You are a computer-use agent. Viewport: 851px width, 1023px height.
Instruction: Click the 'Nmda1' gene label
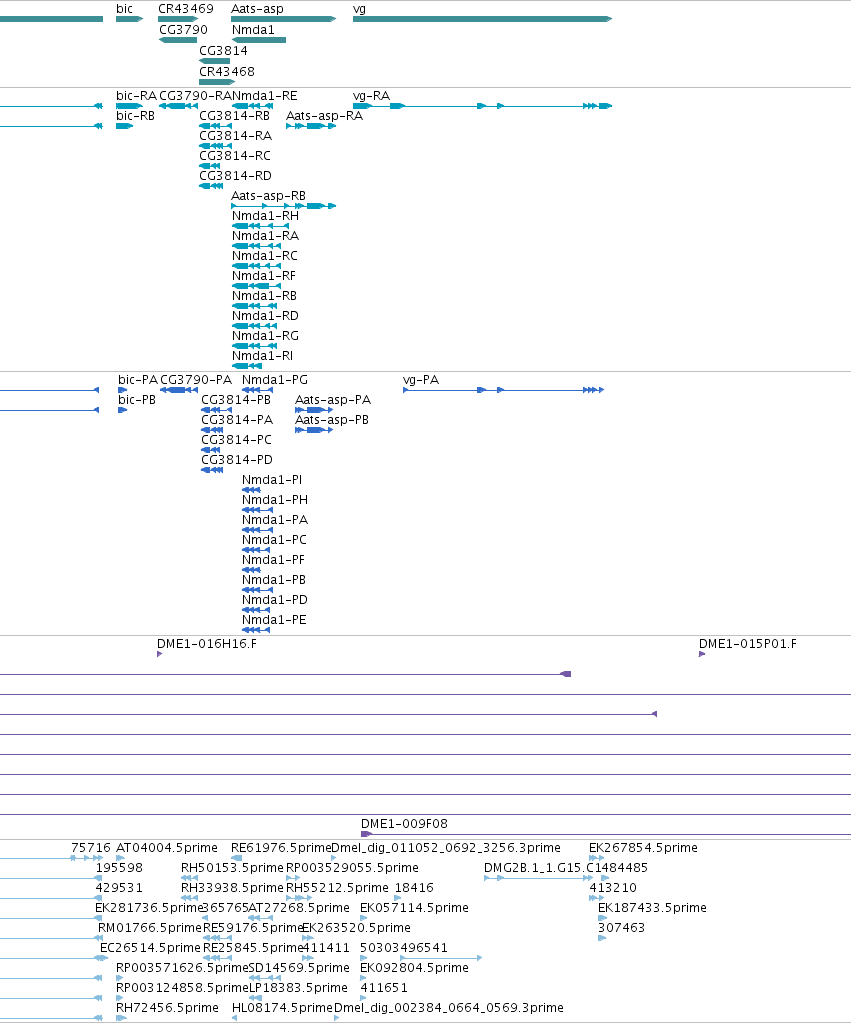coord(253,30)
